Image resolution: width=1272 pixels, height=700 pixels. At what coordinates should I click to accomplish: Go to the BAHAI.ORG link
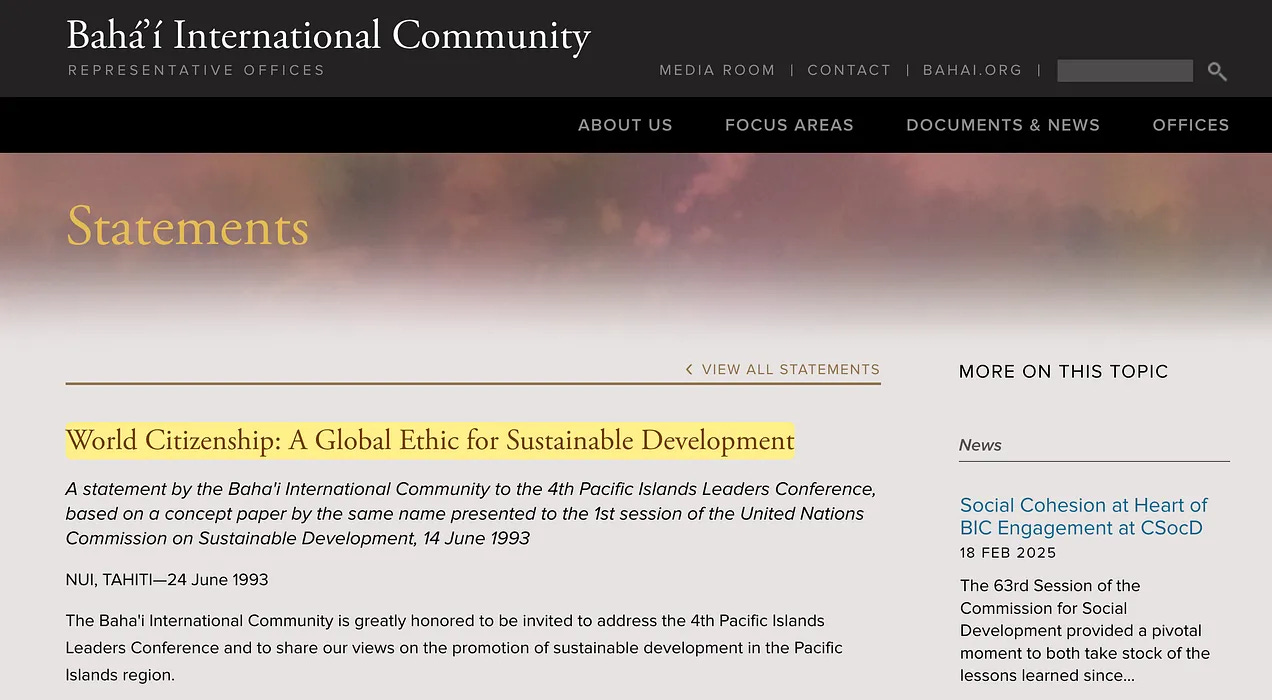[972, 70]
